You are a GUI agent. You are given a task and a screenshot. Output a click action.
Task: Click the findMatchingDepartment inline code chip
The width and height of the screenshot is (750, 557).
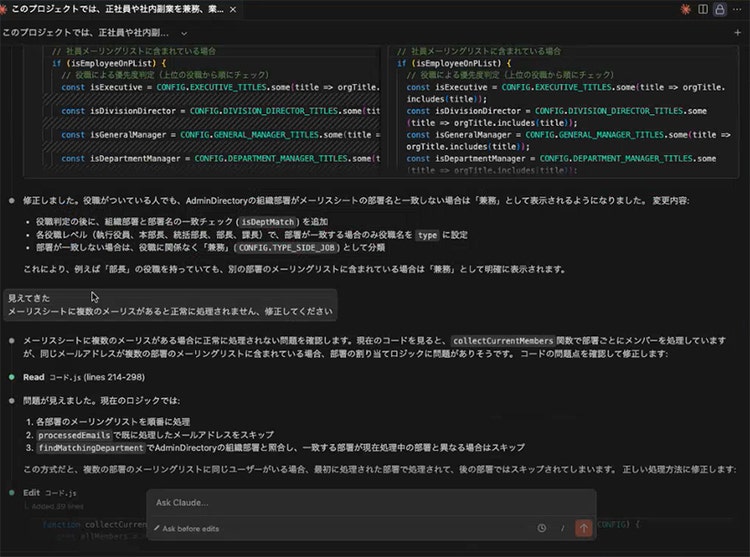pos(91,448)
